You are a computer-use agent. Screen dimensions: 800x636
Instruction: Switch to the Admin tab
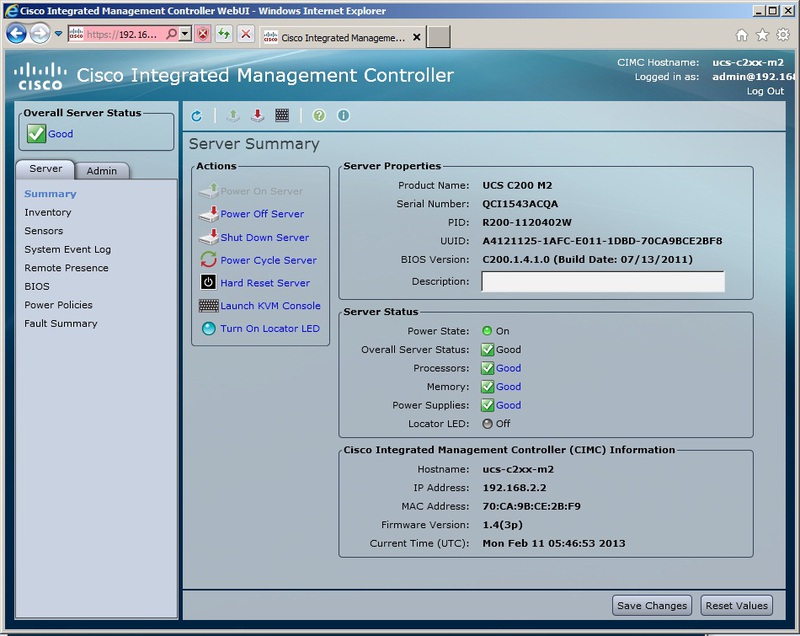pos(101,171)
